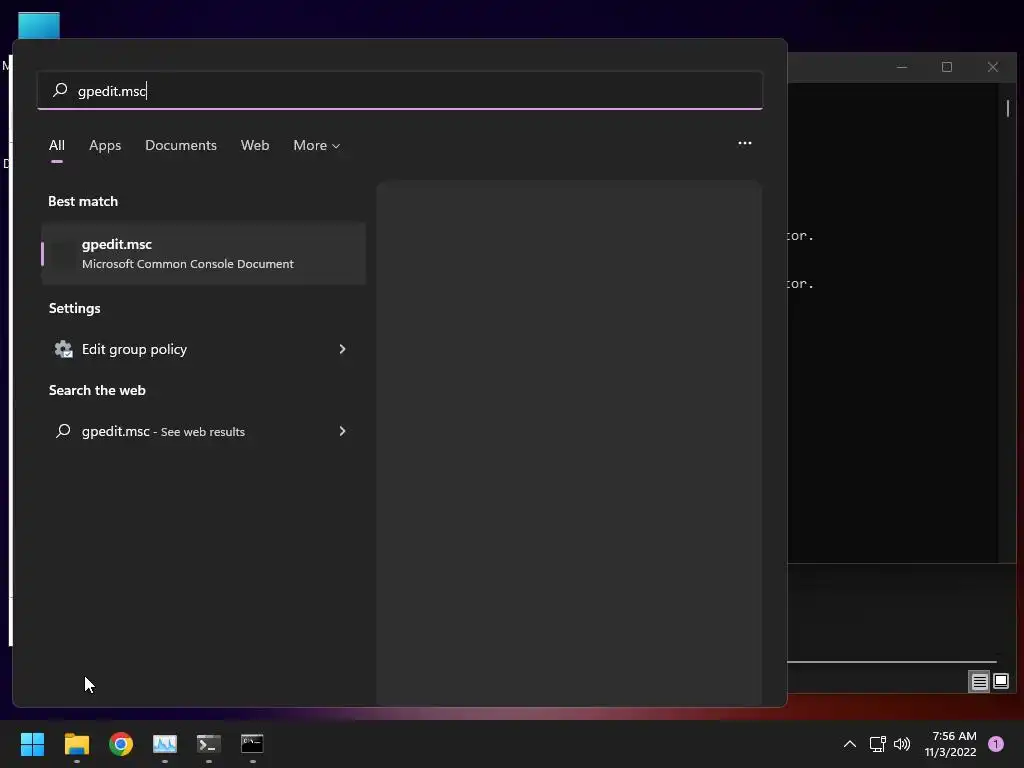Open the network status tray icon
The height and width of the screenshot is (768, 1024).
pyautogui.click(x=877, y=744)
